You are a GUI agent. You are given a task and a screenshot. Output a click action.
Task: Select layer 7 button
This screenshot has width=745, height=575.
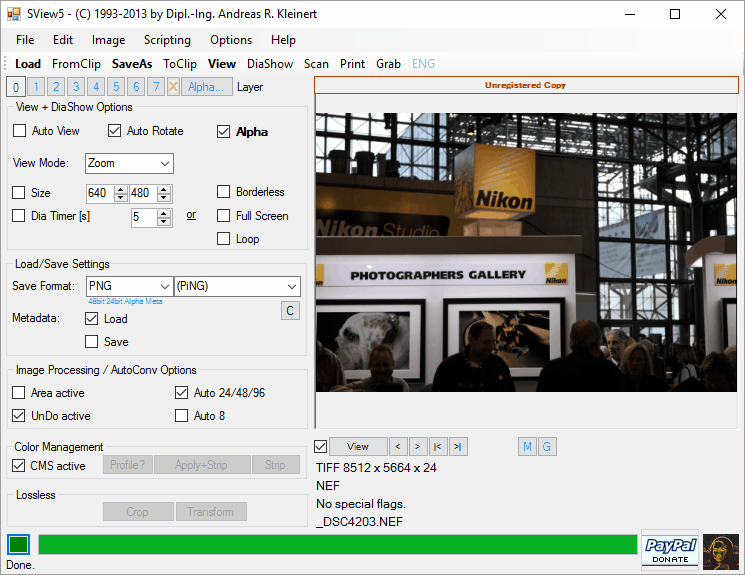coord(156,86)
